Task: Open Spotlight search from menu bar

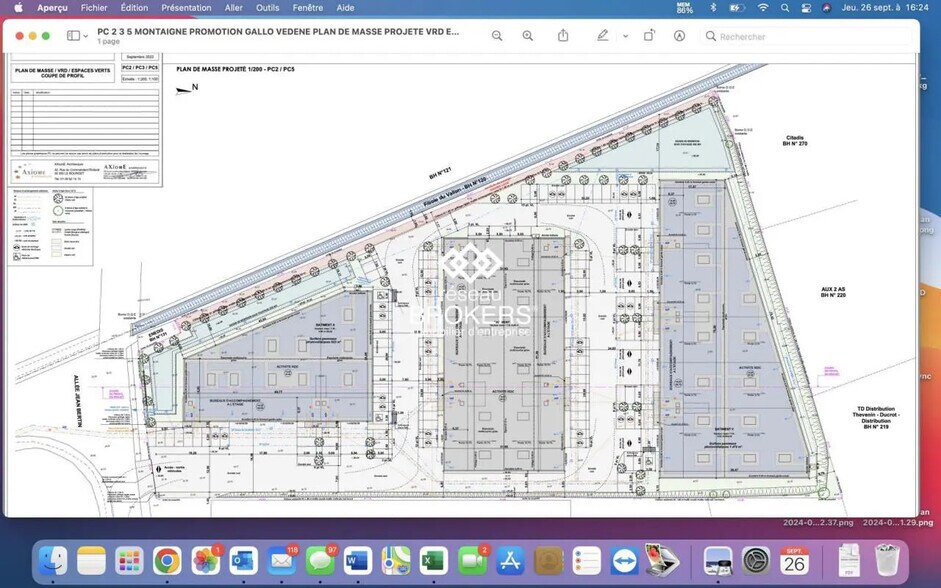Action: (786, 7)
